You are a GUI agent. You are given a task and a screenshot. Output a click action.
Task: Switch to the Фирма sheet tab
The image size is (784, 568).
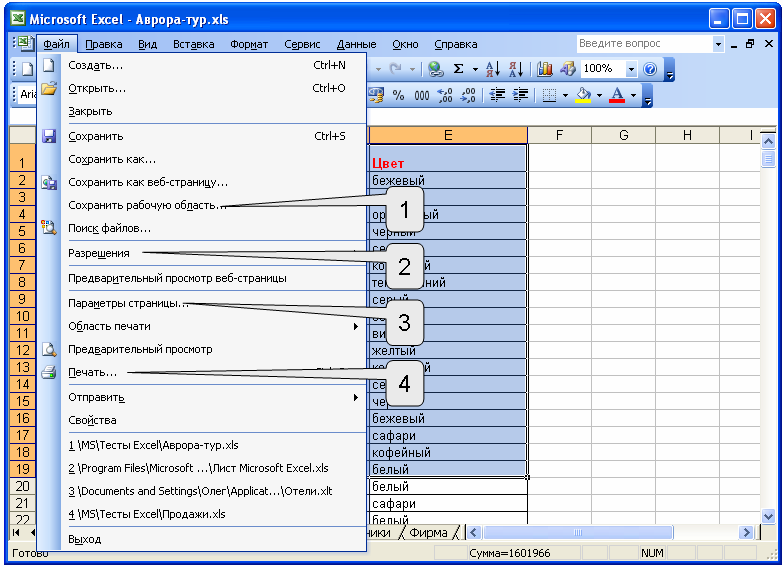pyautogui.click(x=428, y=533)
